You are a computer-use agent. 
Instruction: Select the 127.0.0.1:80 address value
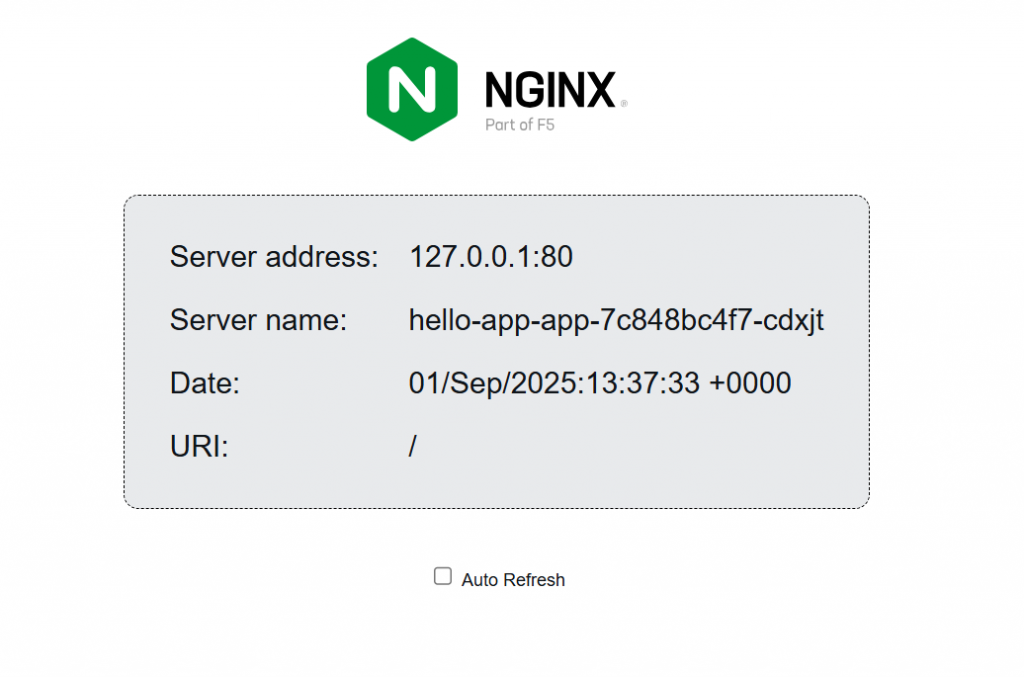point(491,257)
